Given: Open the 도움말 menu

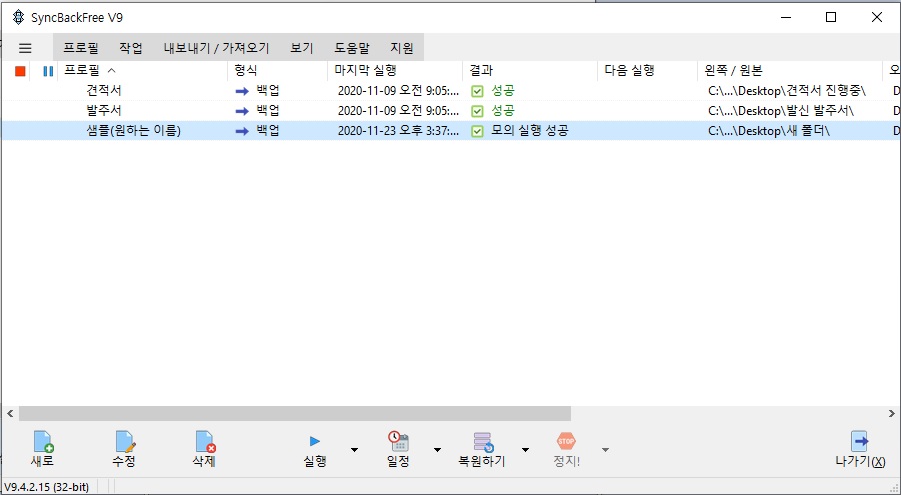Looking at the screenshot, I should pyautogui.click(x=352, y=48).
